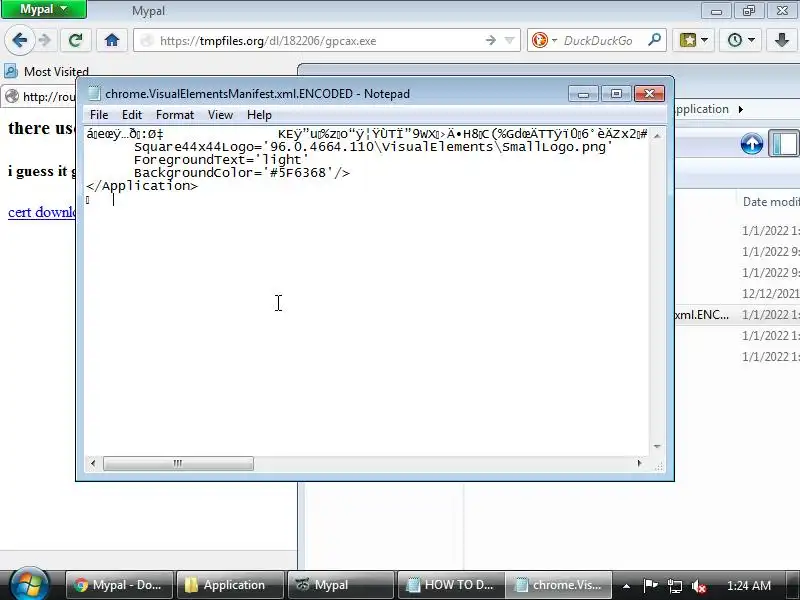Click the Notepad scroll left arrow
800x600 pixels.
coord(93,463)
